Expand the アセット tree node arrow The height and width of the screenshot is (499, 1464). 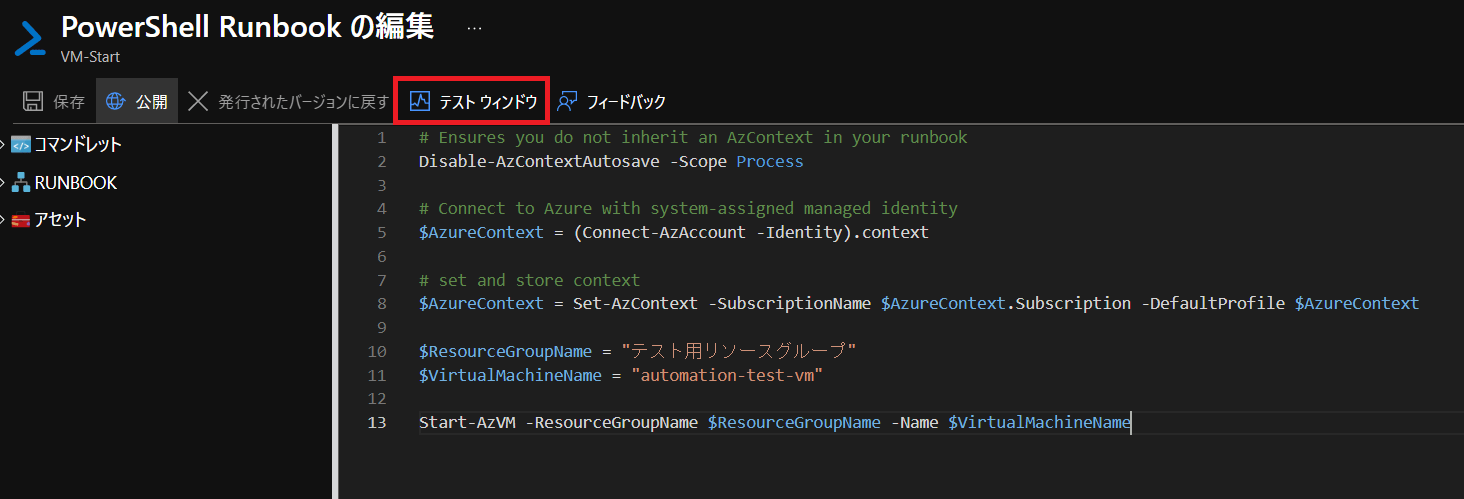tap(4, 220)
